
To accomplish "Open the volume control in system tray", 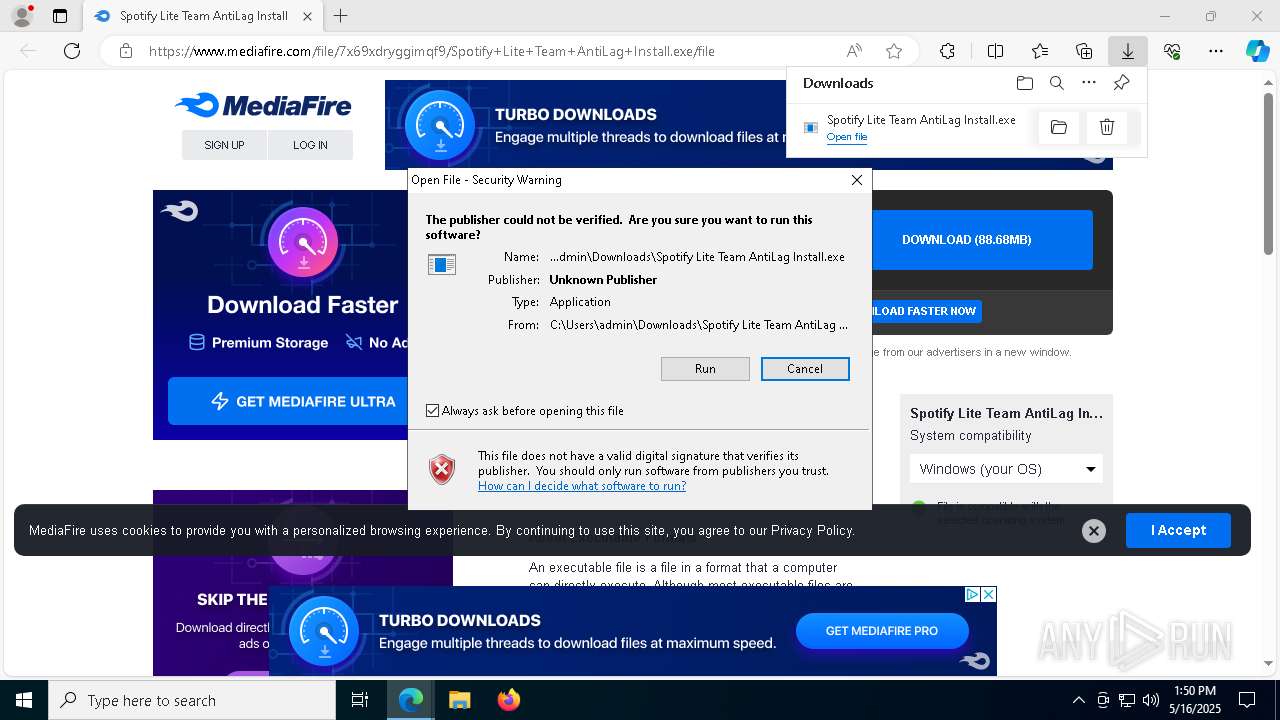I will click(x=1151, y=700).
